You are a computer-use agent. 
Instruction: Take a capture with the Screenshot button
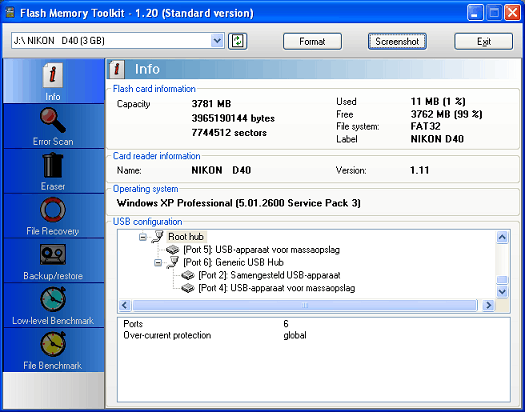point(397,42)
